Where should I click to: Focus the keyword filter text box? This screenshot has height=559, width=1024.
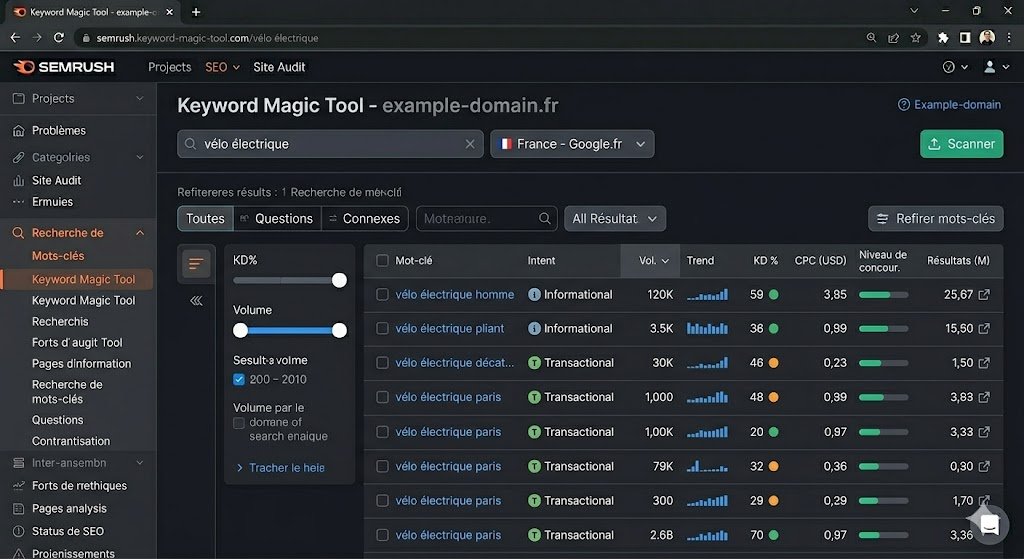pos(486,219)
